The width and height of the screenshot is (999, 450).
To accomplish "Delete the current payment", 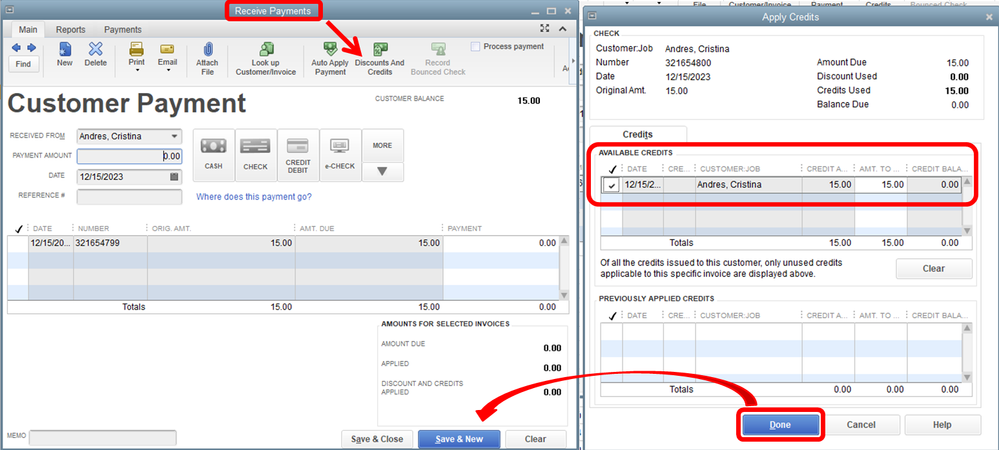I will [x=96, y=54].
